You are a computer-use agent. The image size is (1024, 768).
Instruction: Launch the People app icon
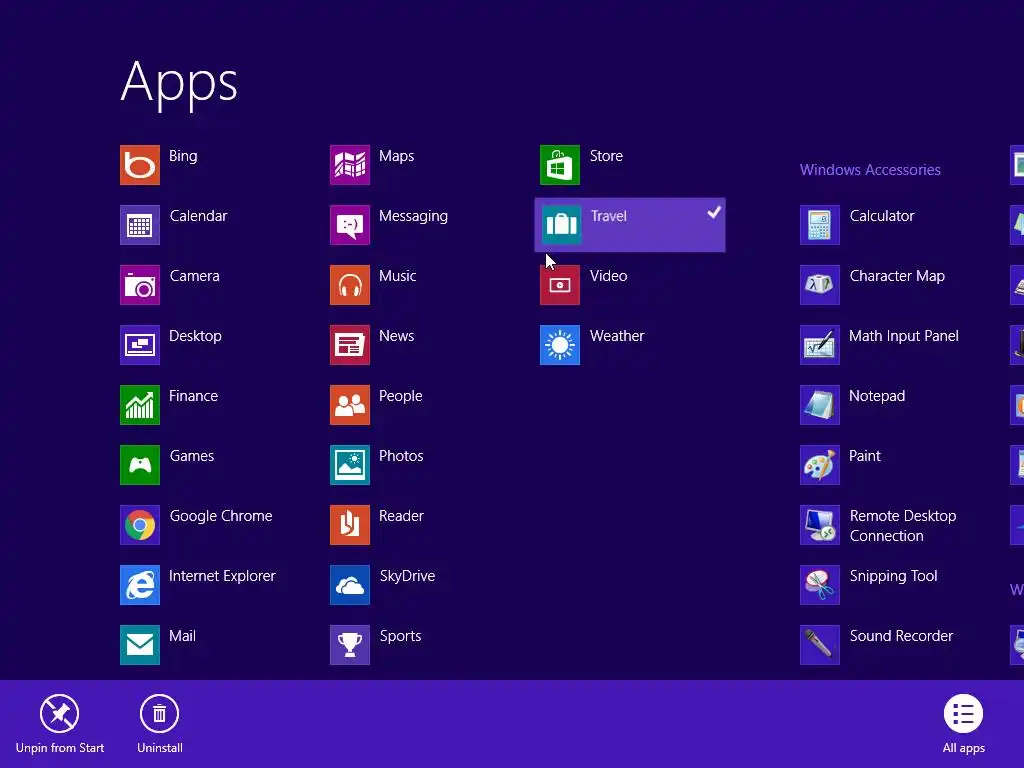[x=350, y=405]
